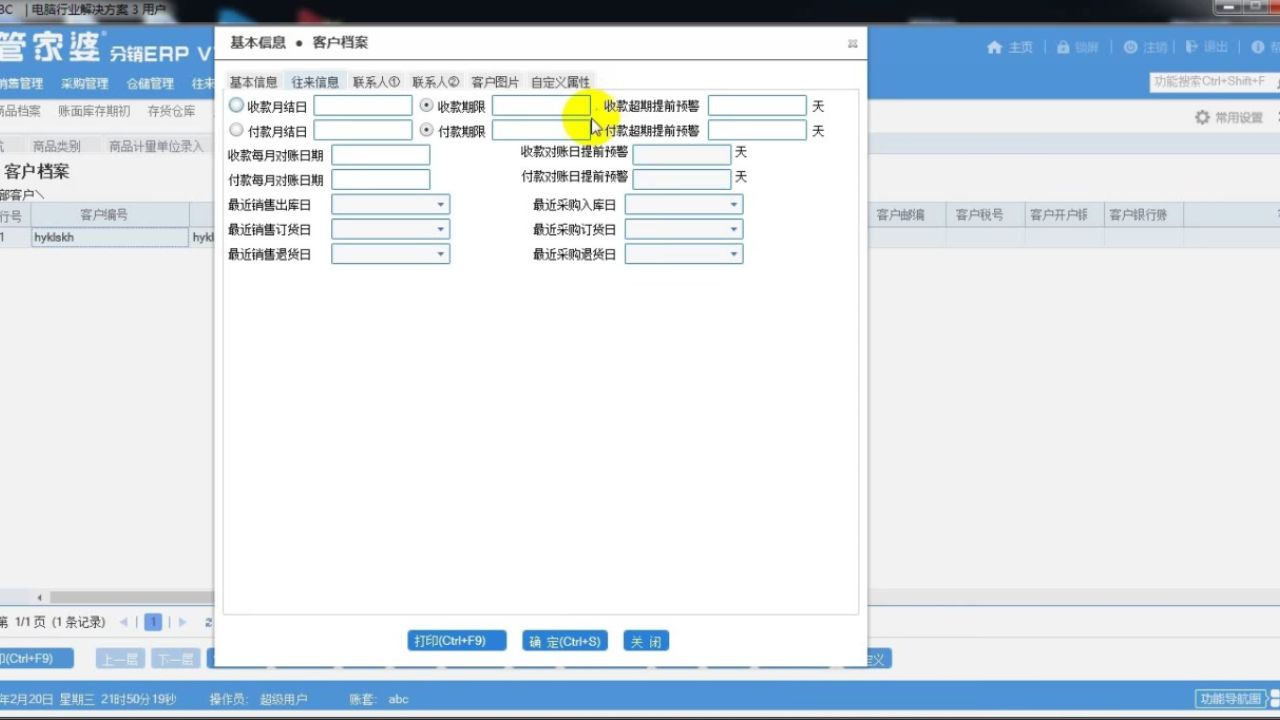Open the 存货仓库 toolbar shortcut
The height and width of the screenshot is (720, 1280).
point(171,112)
